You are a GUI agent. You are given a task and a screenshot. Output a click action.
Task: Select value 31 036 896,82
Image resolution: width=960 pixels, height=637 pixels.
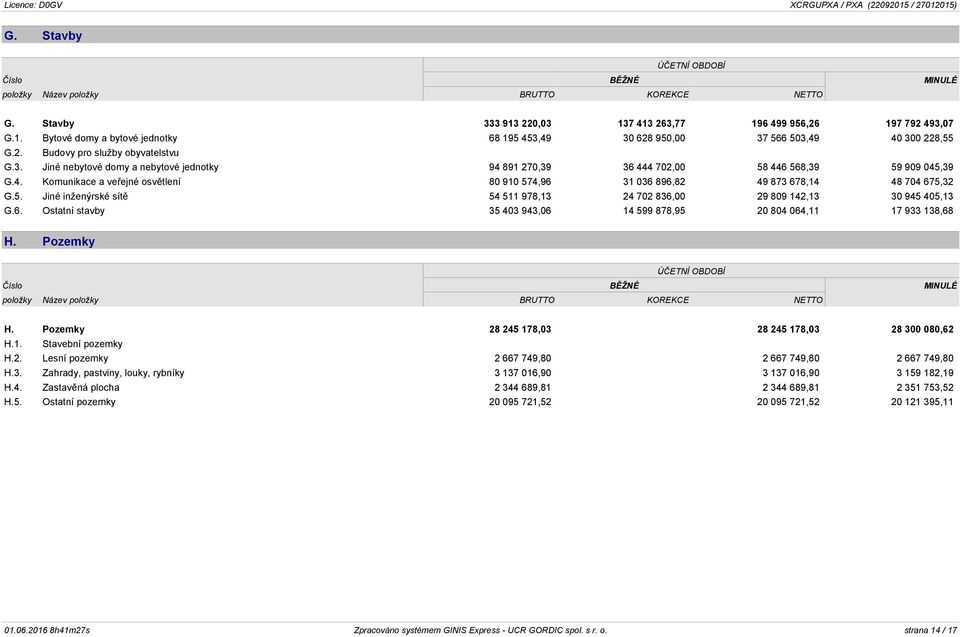tap(654, 182)
